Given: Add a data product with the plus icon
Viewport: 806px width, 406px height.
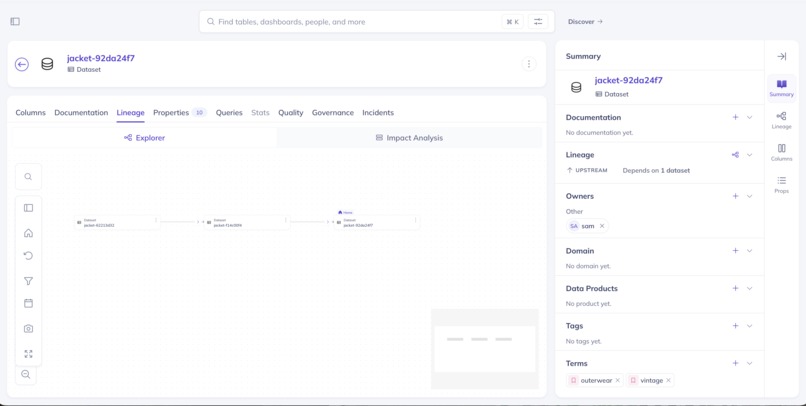Looking at the screenshot, I should [x=735, y=288].
